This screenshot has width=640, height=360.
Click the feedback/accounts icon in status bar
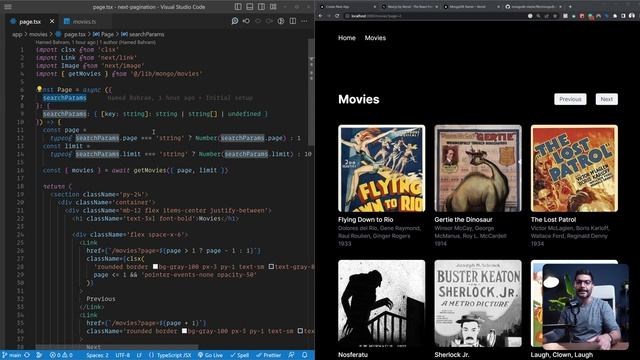(x=291, y=355)
